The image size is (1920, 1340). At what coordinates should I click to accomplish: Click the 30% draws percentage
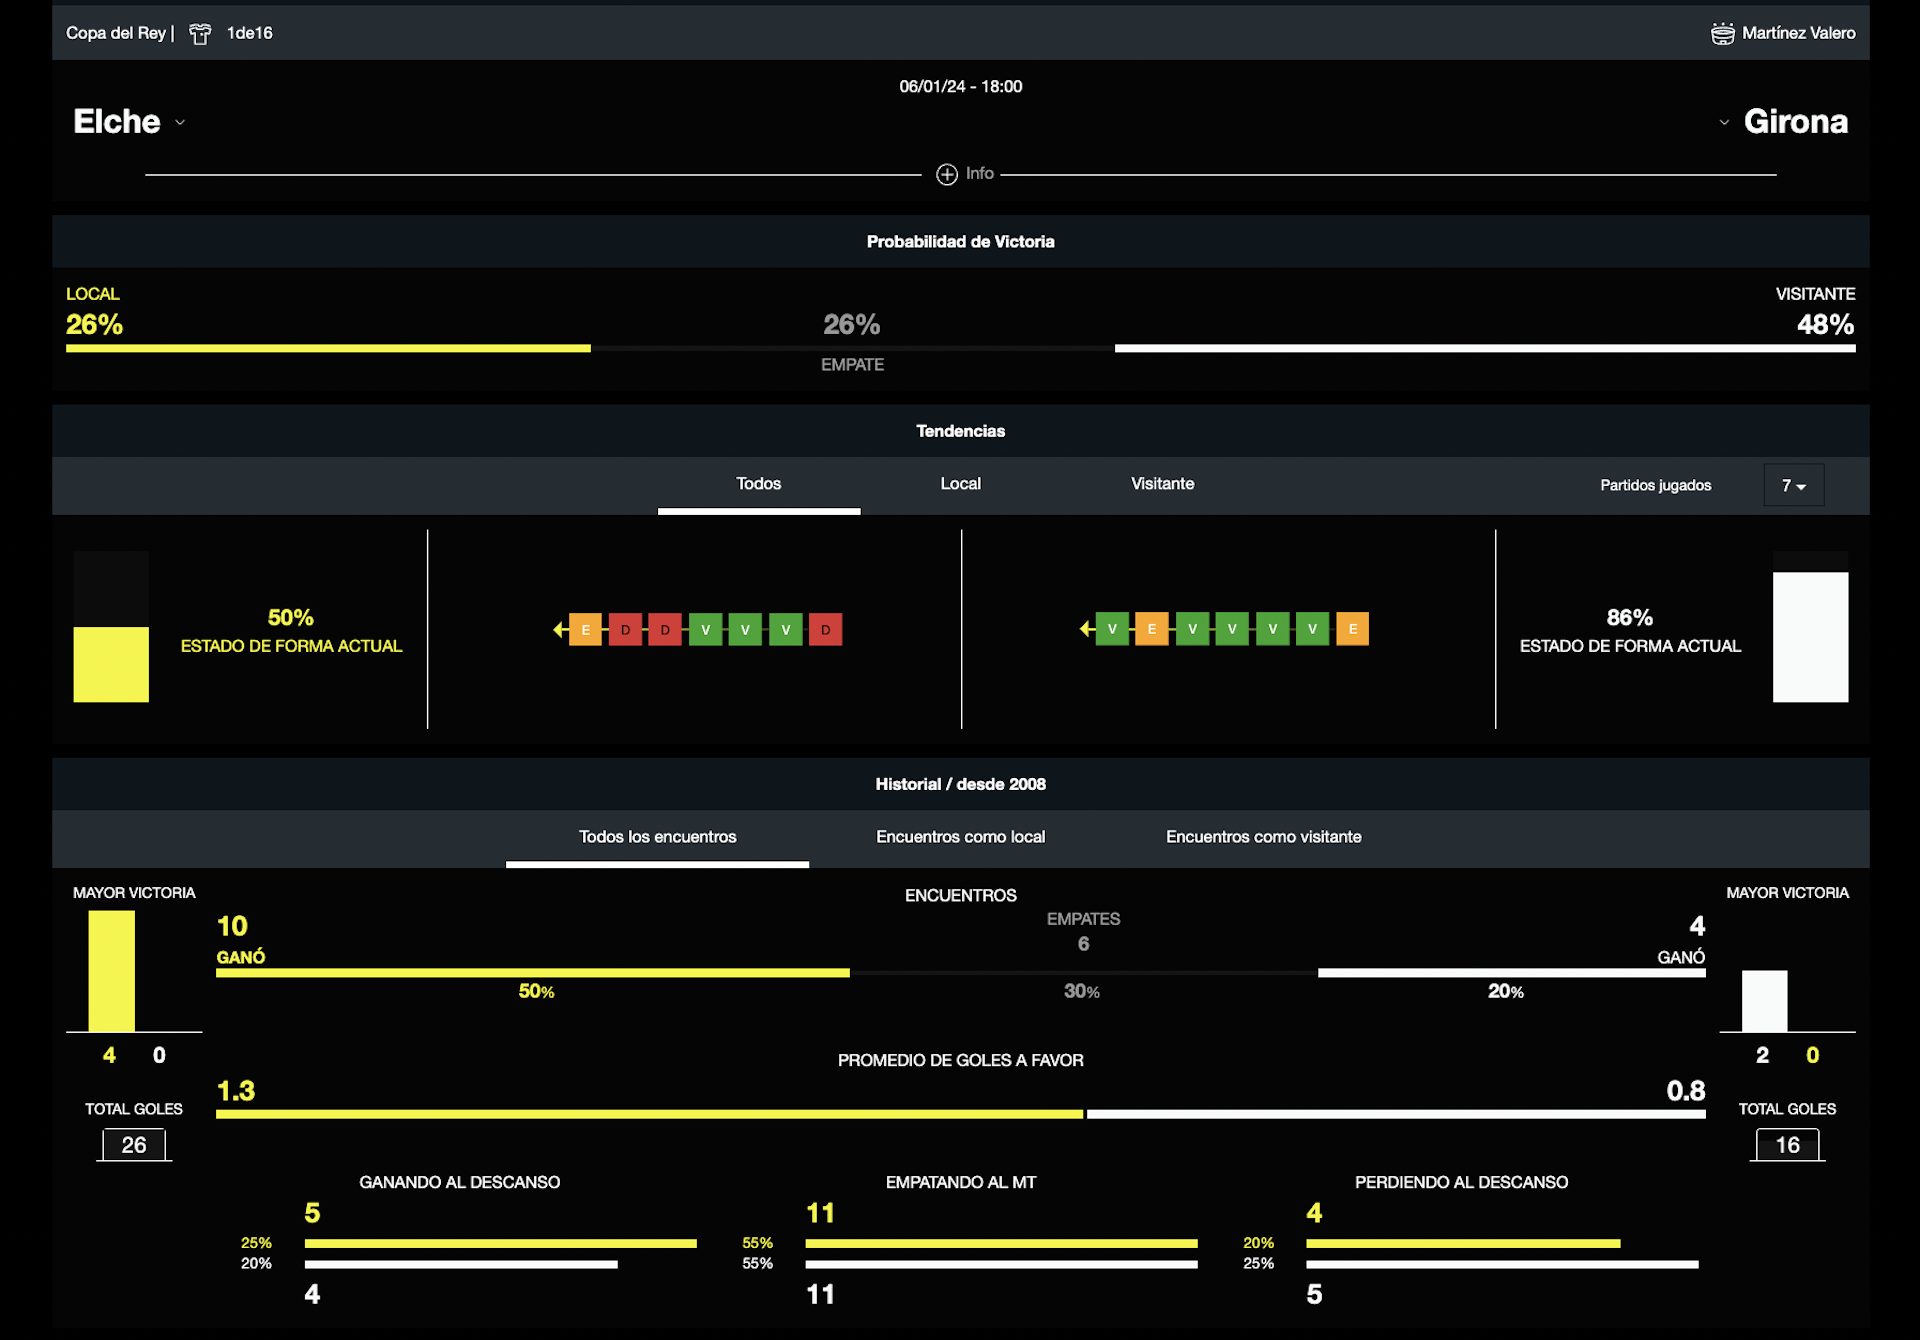point(1082,992)
